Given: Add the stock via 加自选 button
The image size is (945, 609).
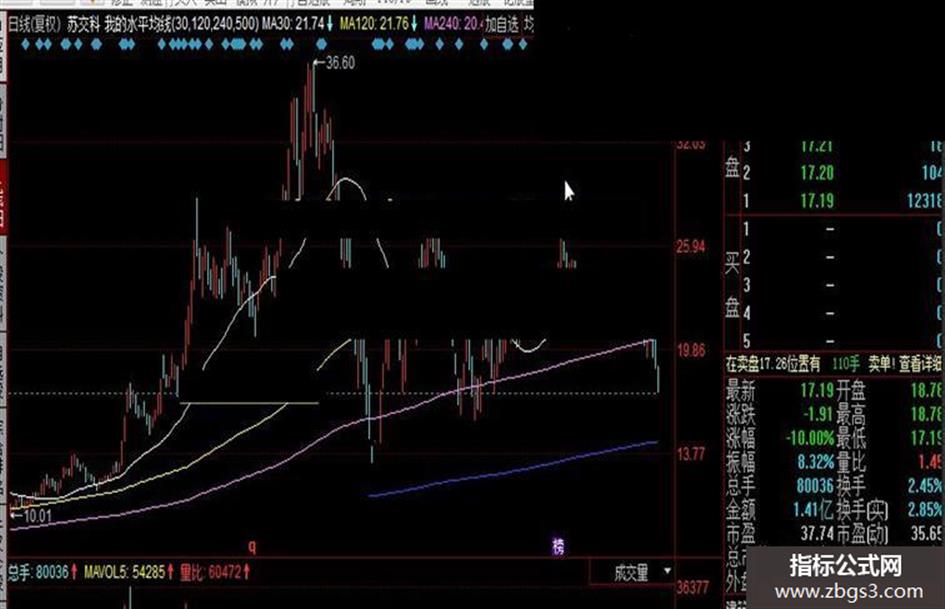Looking at the screenshot, I should point(501,25).
